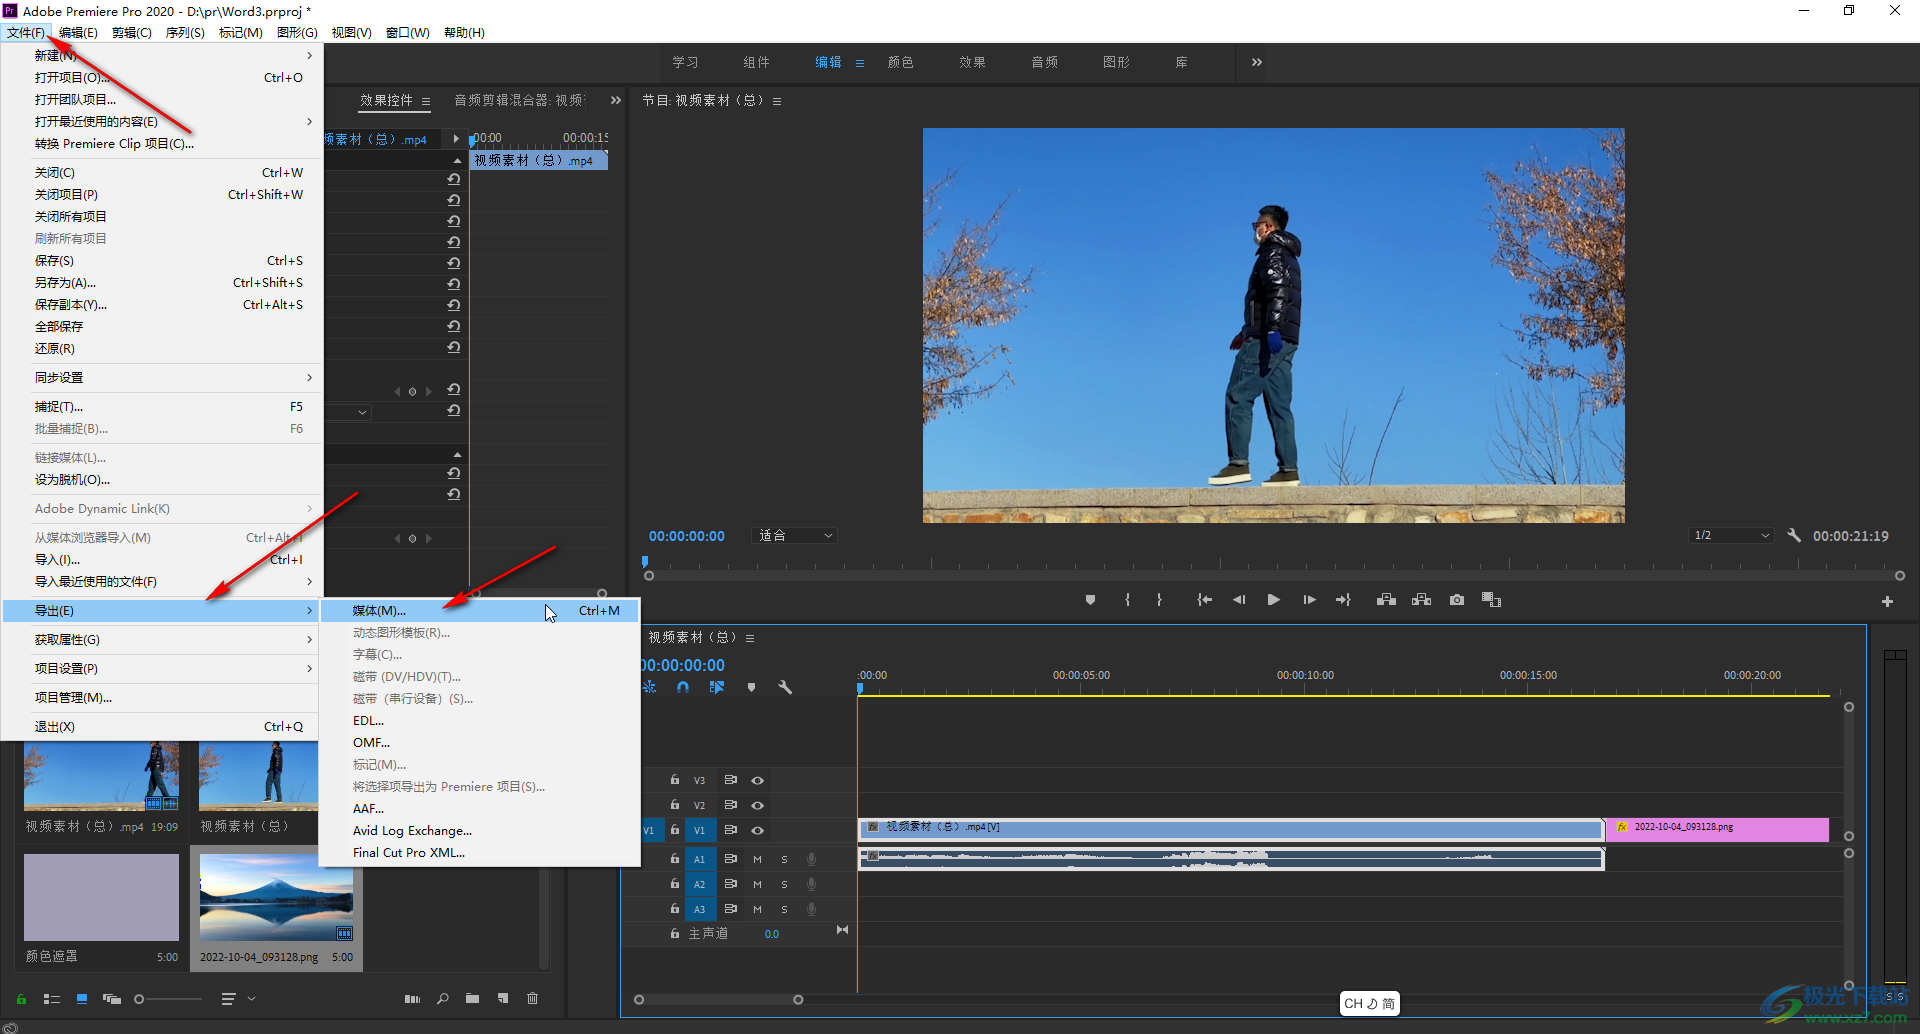Switch project panel to freeform view
Screen dimensions: 1920x1034
pyautogui.click(x=112, y=999)
